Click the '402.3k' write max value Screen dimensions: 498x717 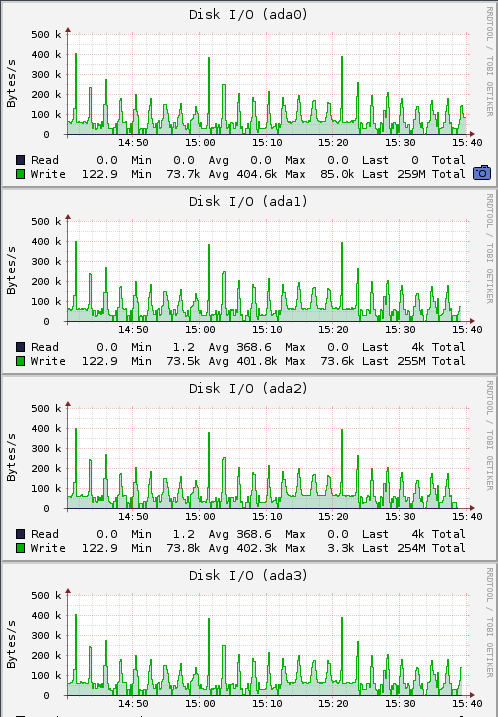tap(257, 548)
